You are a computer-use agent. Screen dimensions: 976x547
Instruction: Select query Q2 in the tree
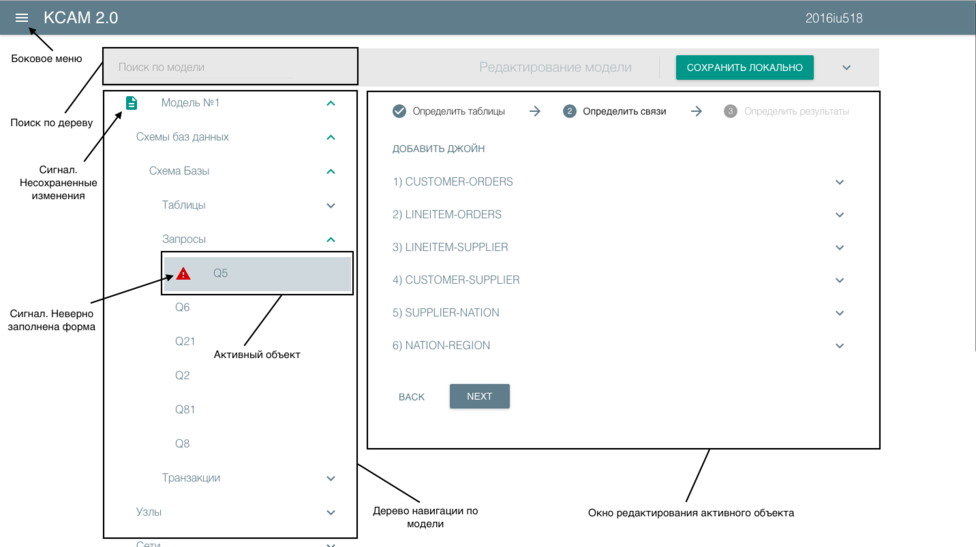point(182,376)
